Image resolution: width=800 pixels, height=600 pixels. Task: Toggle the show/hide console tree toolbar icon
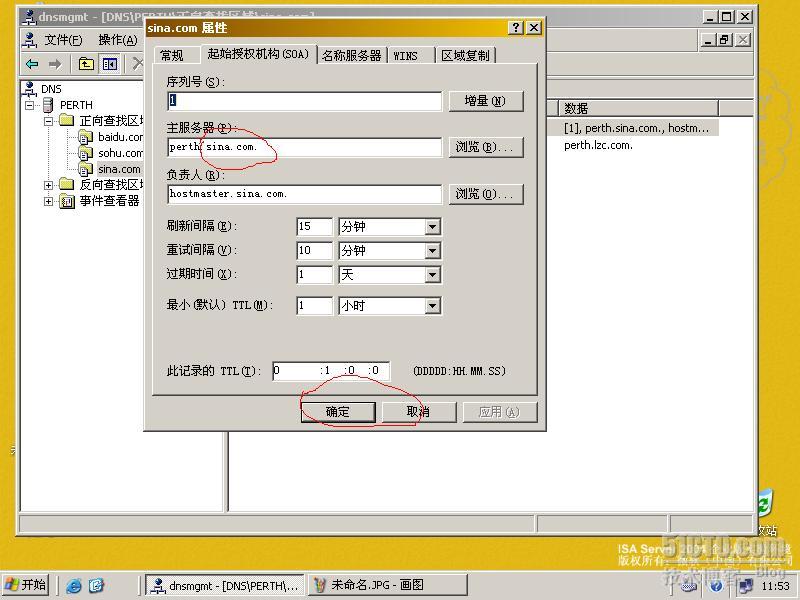[110, 64]
